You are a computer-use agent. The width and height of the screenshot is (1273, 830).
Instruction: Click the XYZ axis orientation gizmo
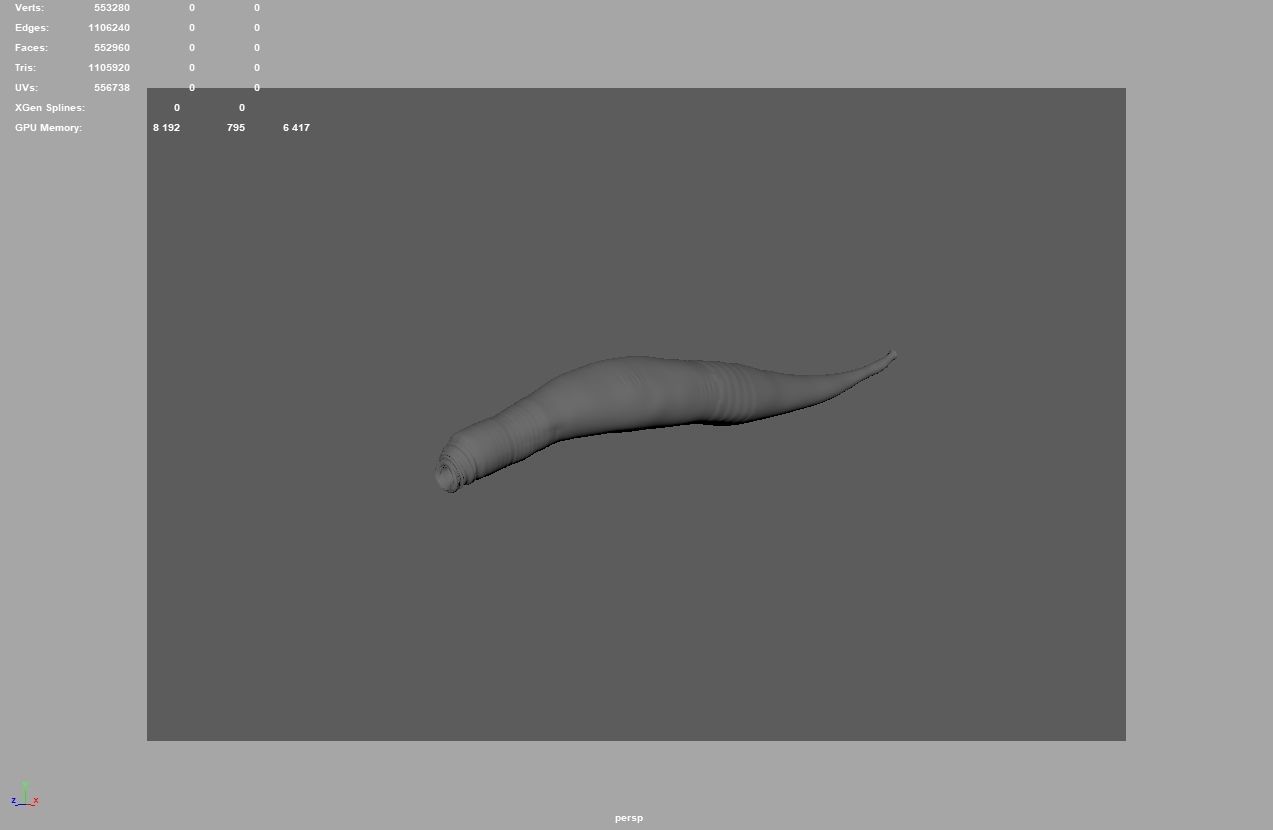pyautogui.click(x=25, y=795)
